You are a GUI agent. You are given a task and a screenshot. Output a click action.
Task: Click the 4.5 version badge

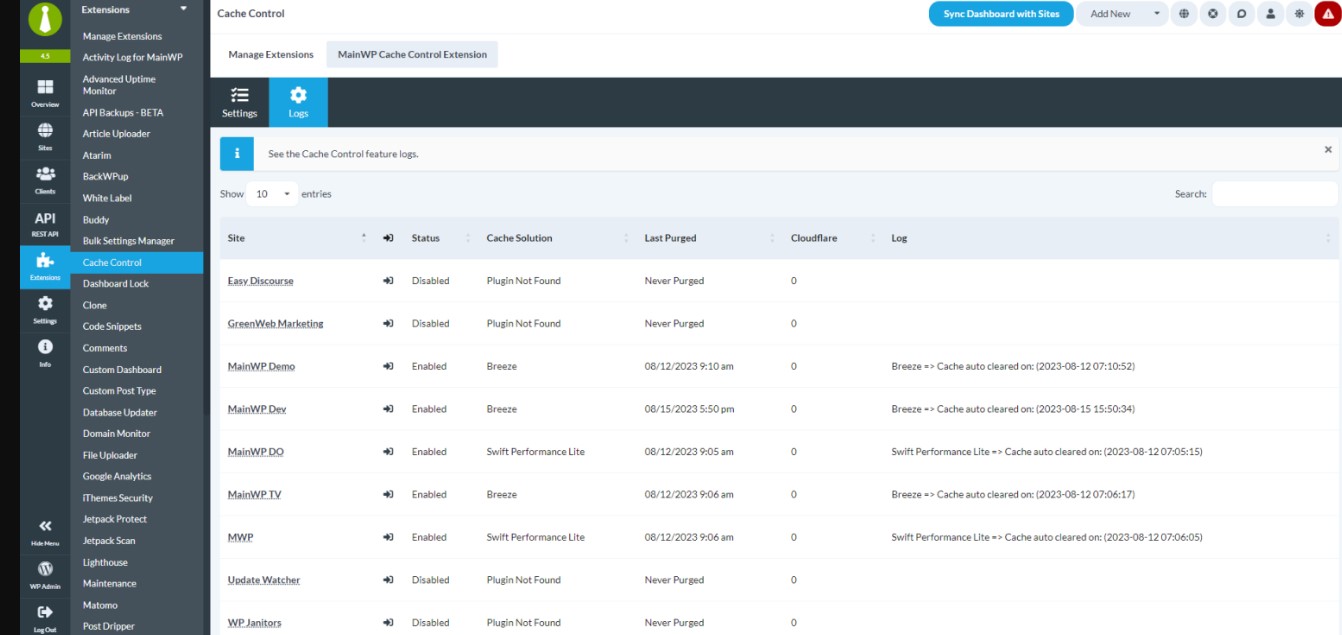(x=45, y=56)
